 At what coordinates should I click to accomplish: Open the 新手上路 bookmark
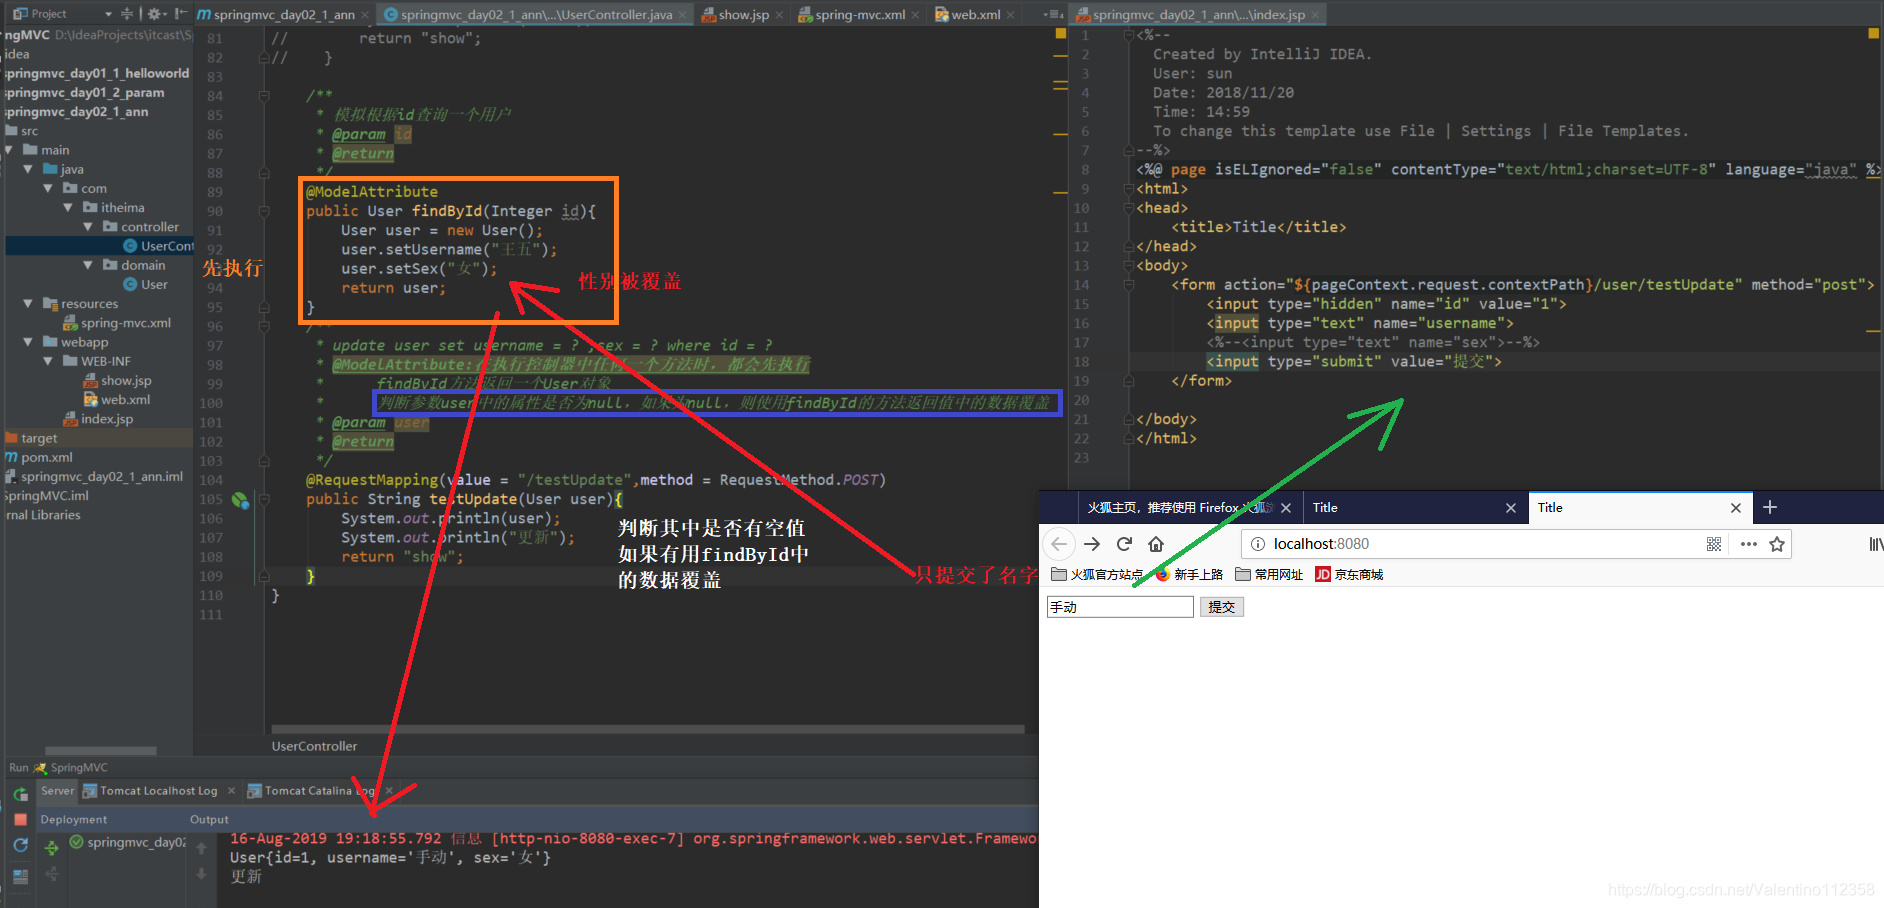(1190, 574)
